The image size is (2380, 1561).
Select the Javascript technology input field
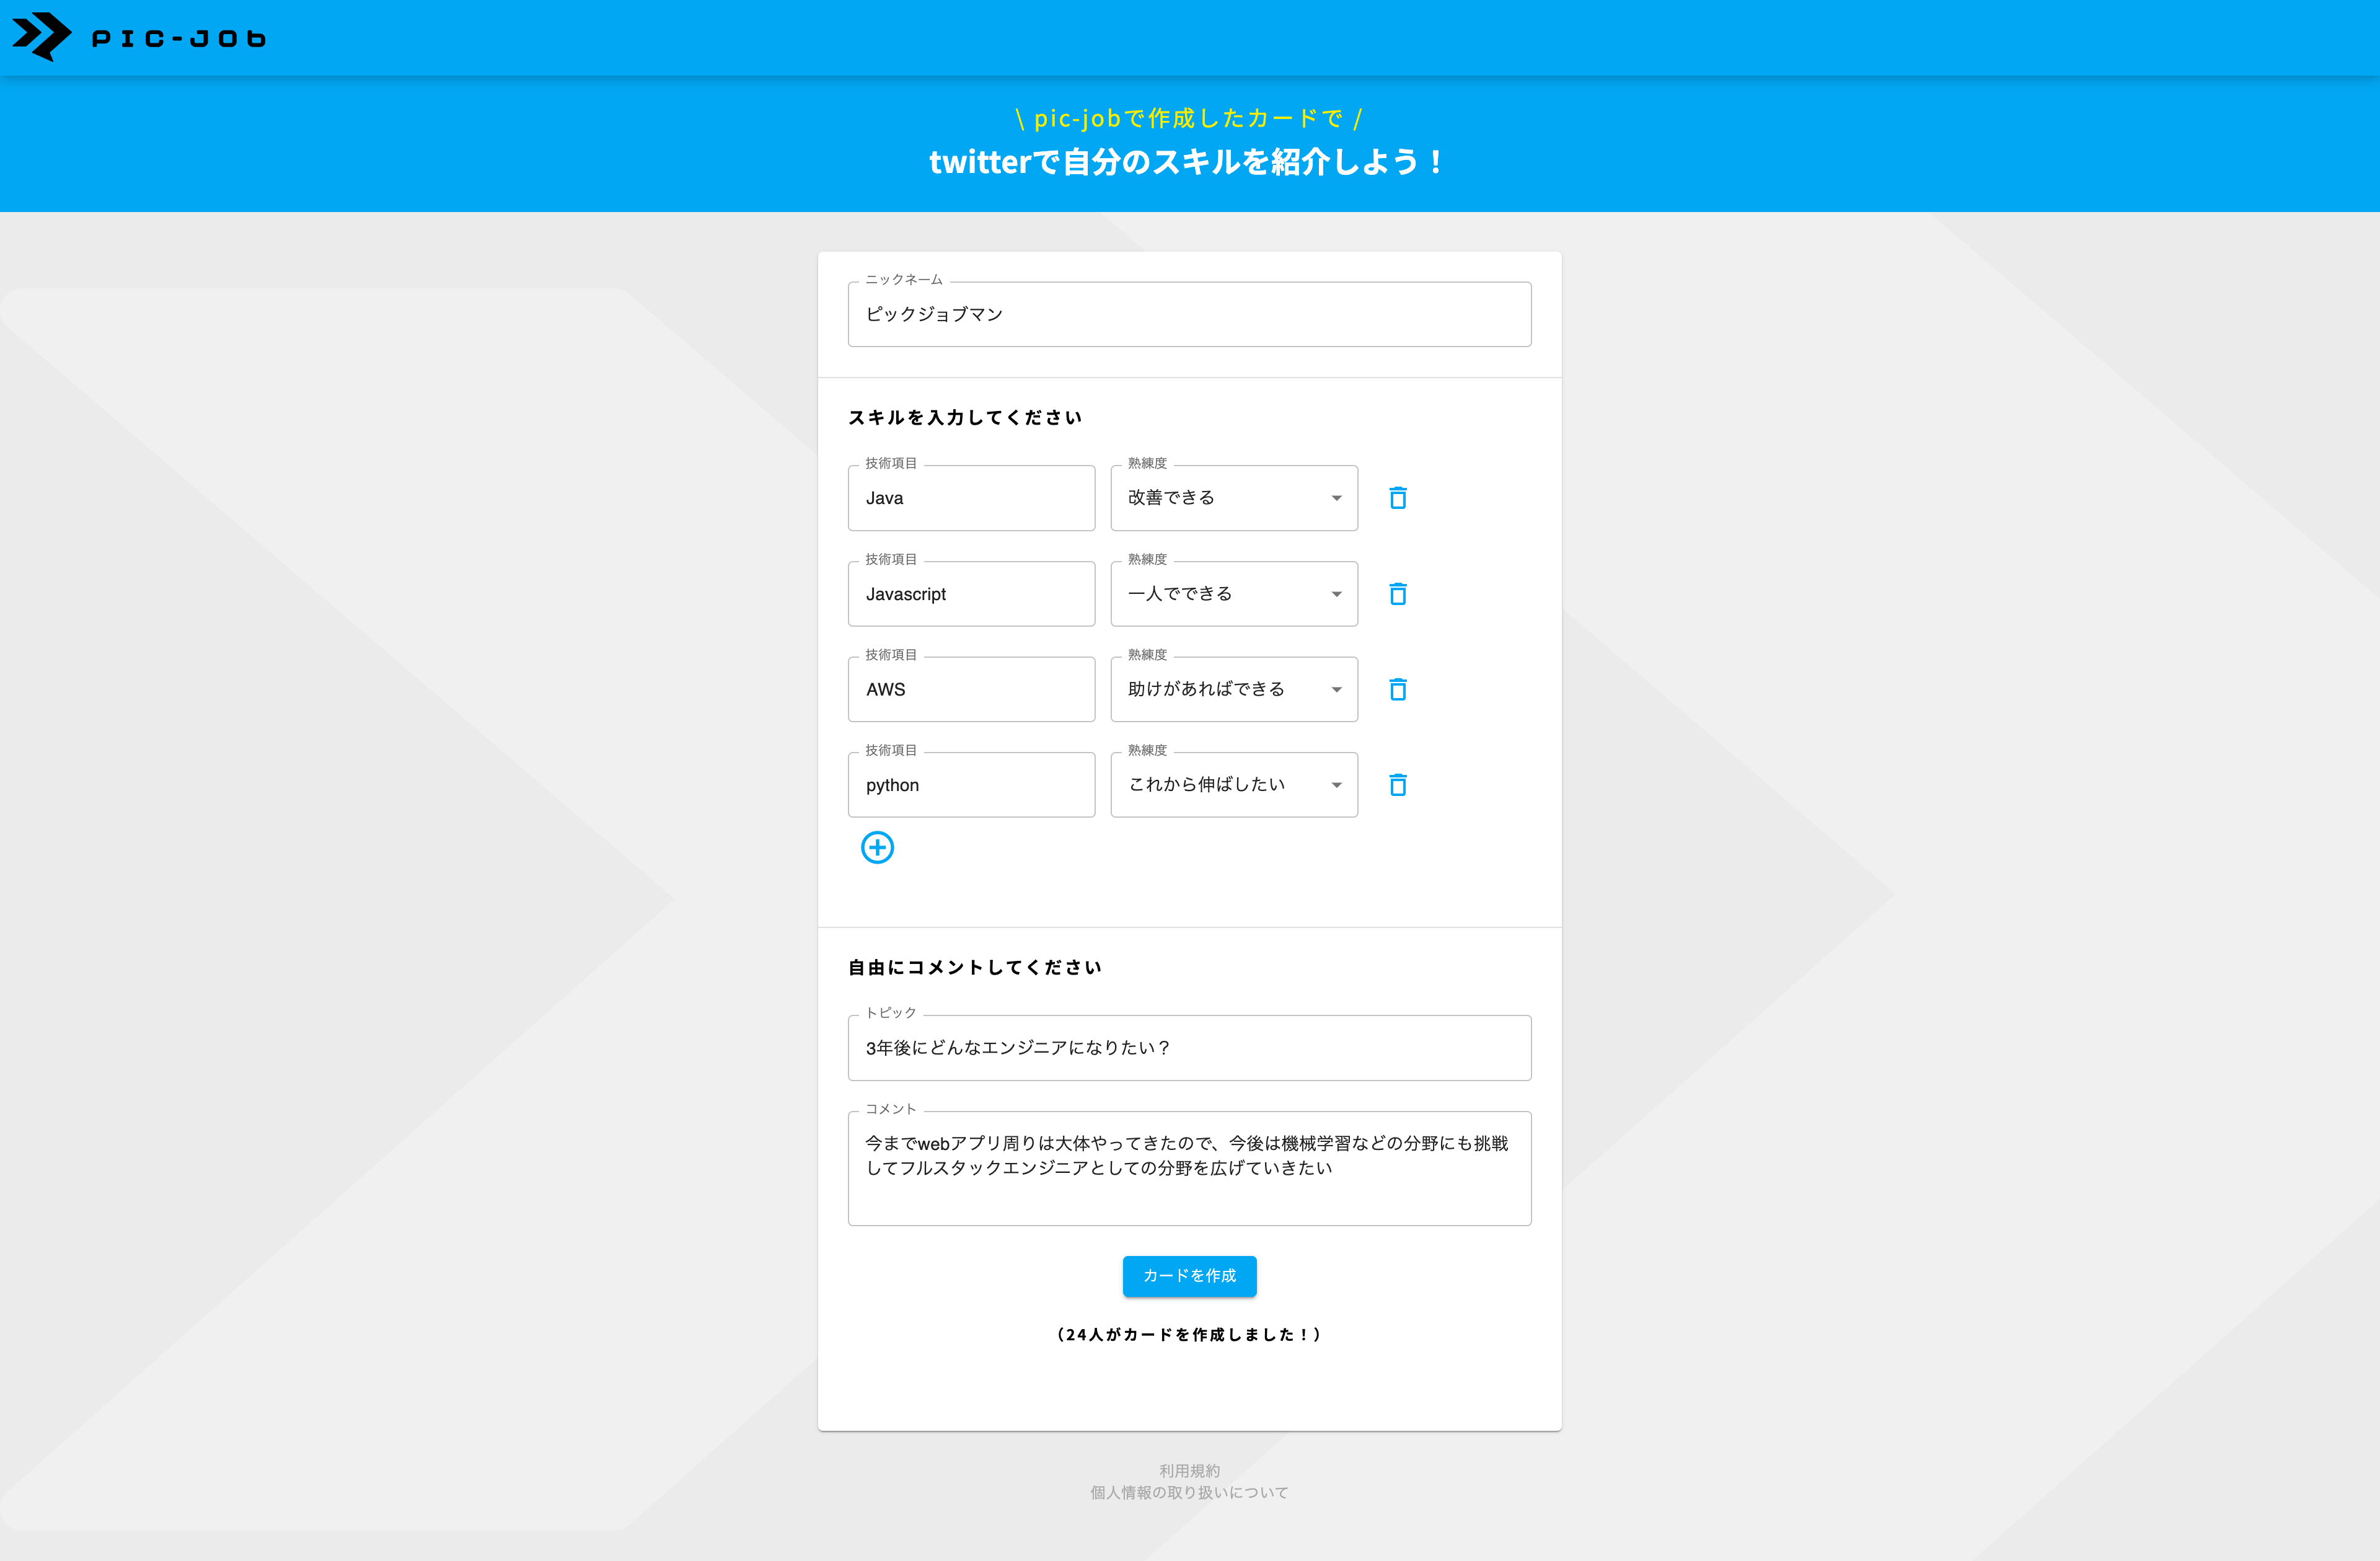[971, 593]
